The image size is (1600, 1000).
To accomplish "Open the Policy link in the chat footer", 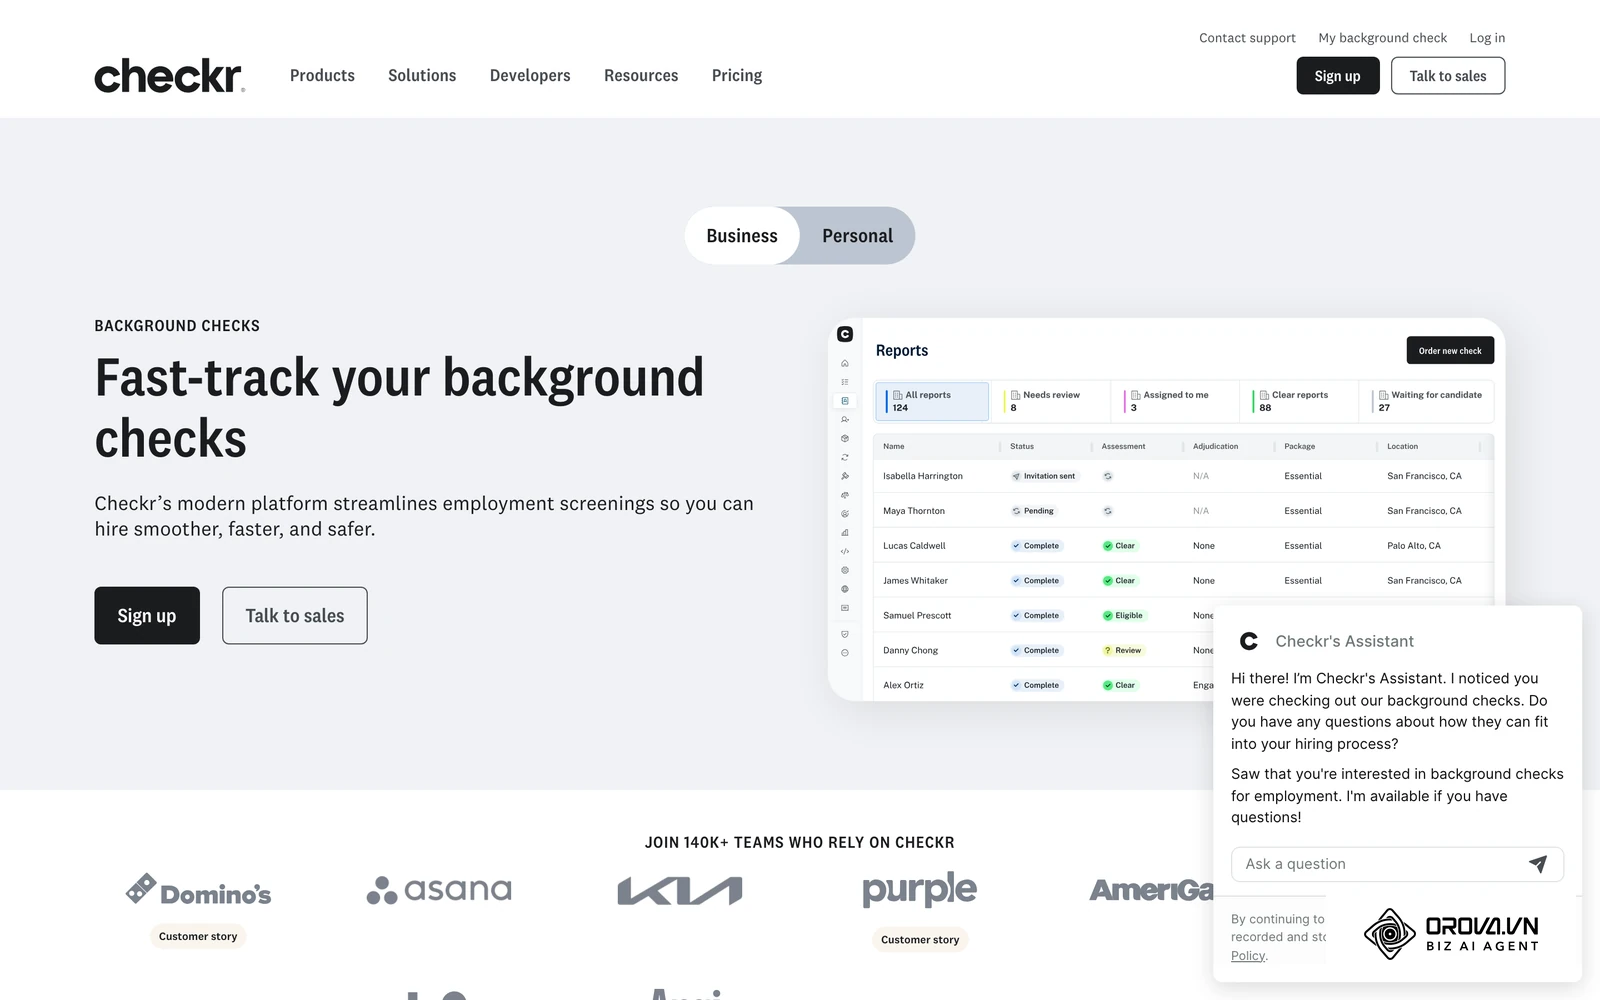I will coord(1248,956).
